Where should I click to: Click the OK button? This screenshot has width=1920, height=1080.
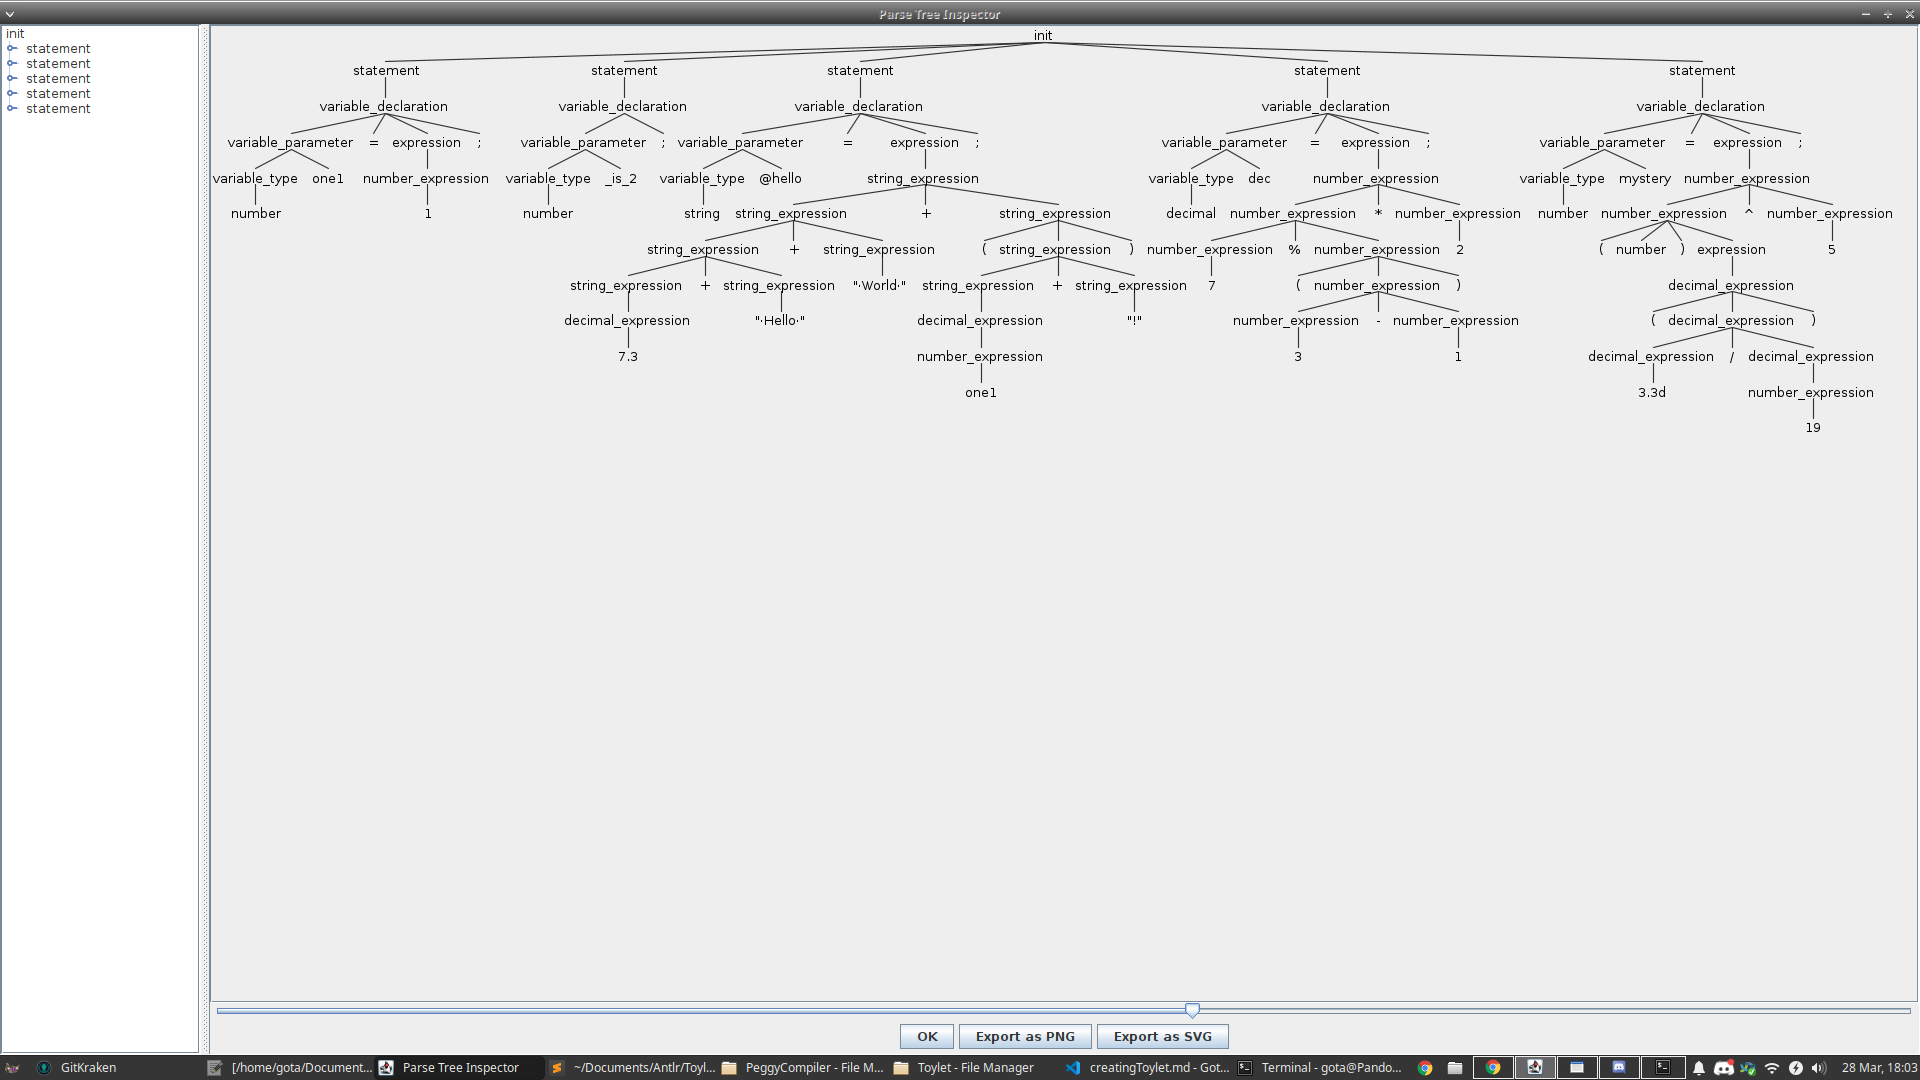[x=927, y=1036]
